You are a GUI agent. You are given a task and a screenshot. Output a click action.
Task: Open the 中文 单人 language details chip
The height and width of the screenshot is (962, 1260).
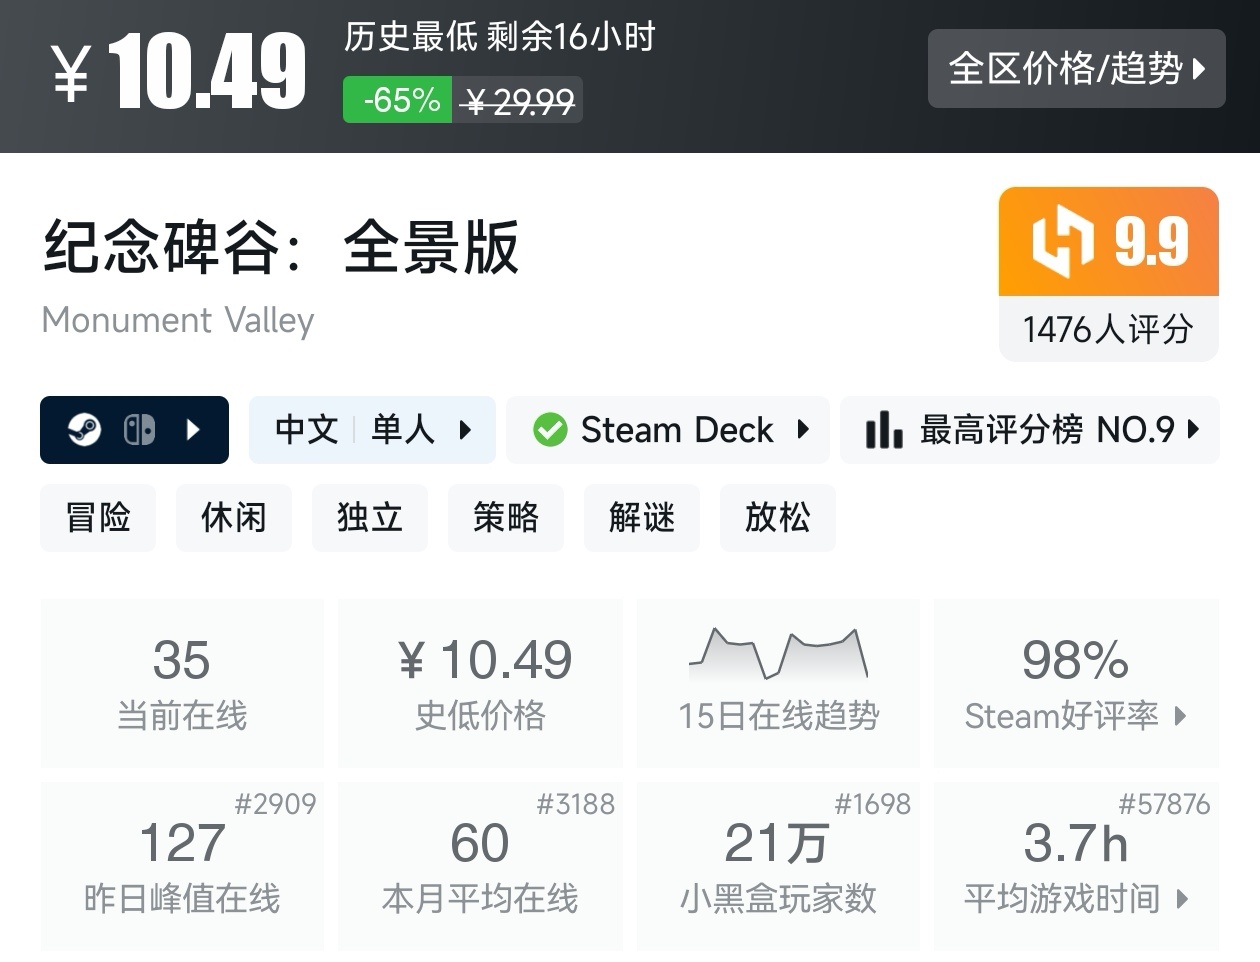372,430
